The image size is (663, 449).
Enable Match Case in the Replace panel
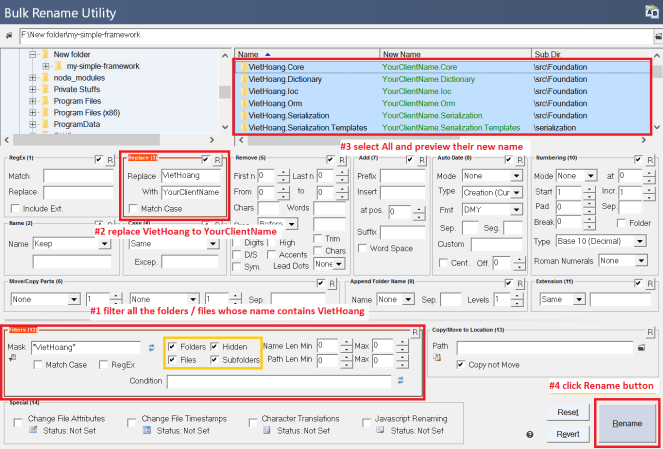pyautogui.click(x=135, y=208)
